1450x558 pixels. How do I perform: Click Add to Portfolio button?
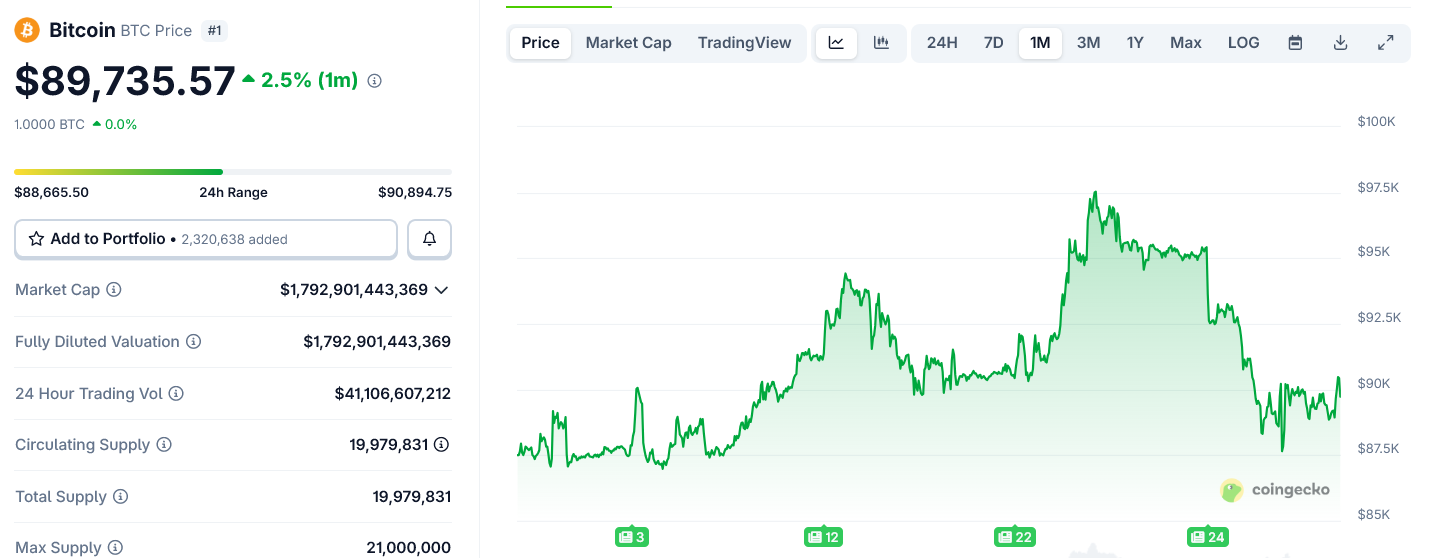pos(206,239)
